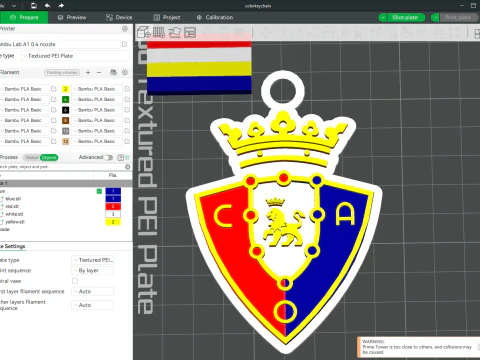Switch to the Preview tab
This screenshot has height=360, width=480.
point(72,17)
